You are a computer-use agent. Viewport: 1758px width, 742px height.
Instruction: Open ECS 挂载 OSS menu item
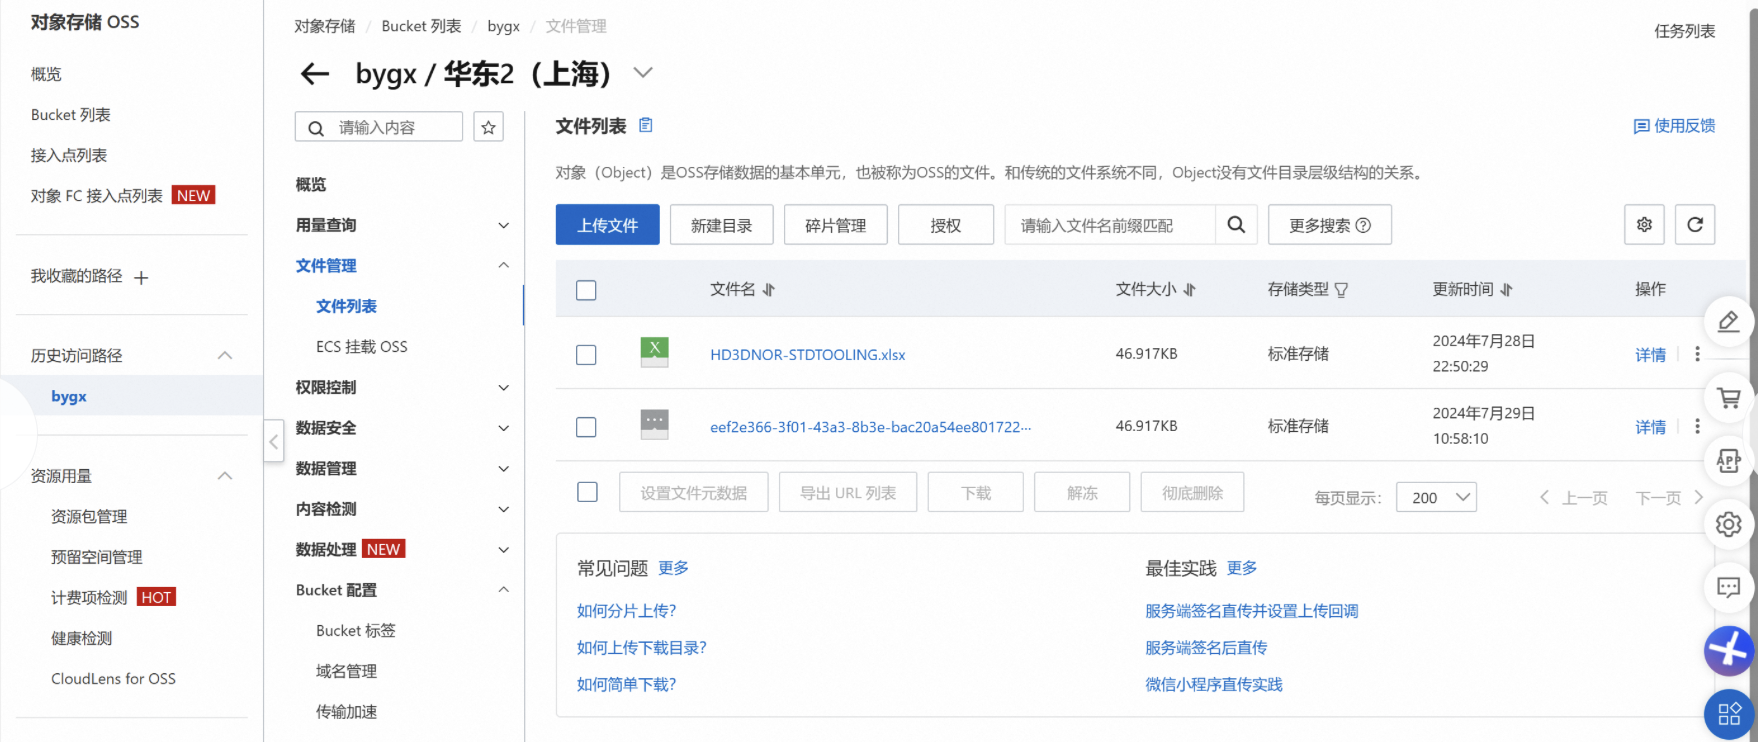(361, 347)
